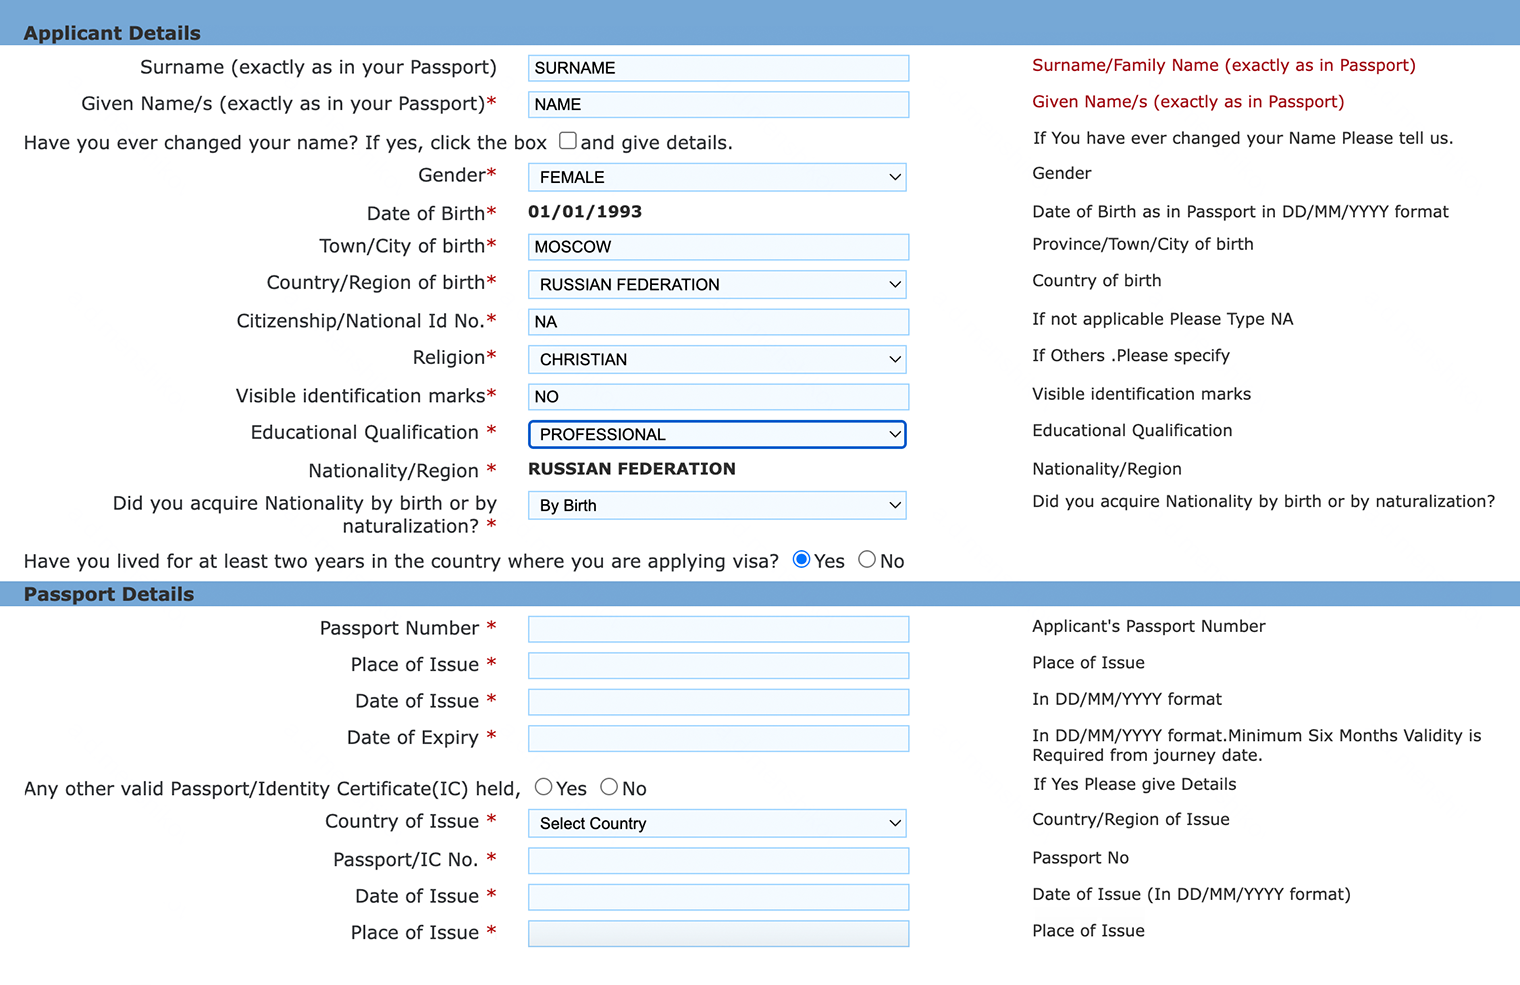
Task: Focus the Passport/IC No. input field
Action: [718, 860]
